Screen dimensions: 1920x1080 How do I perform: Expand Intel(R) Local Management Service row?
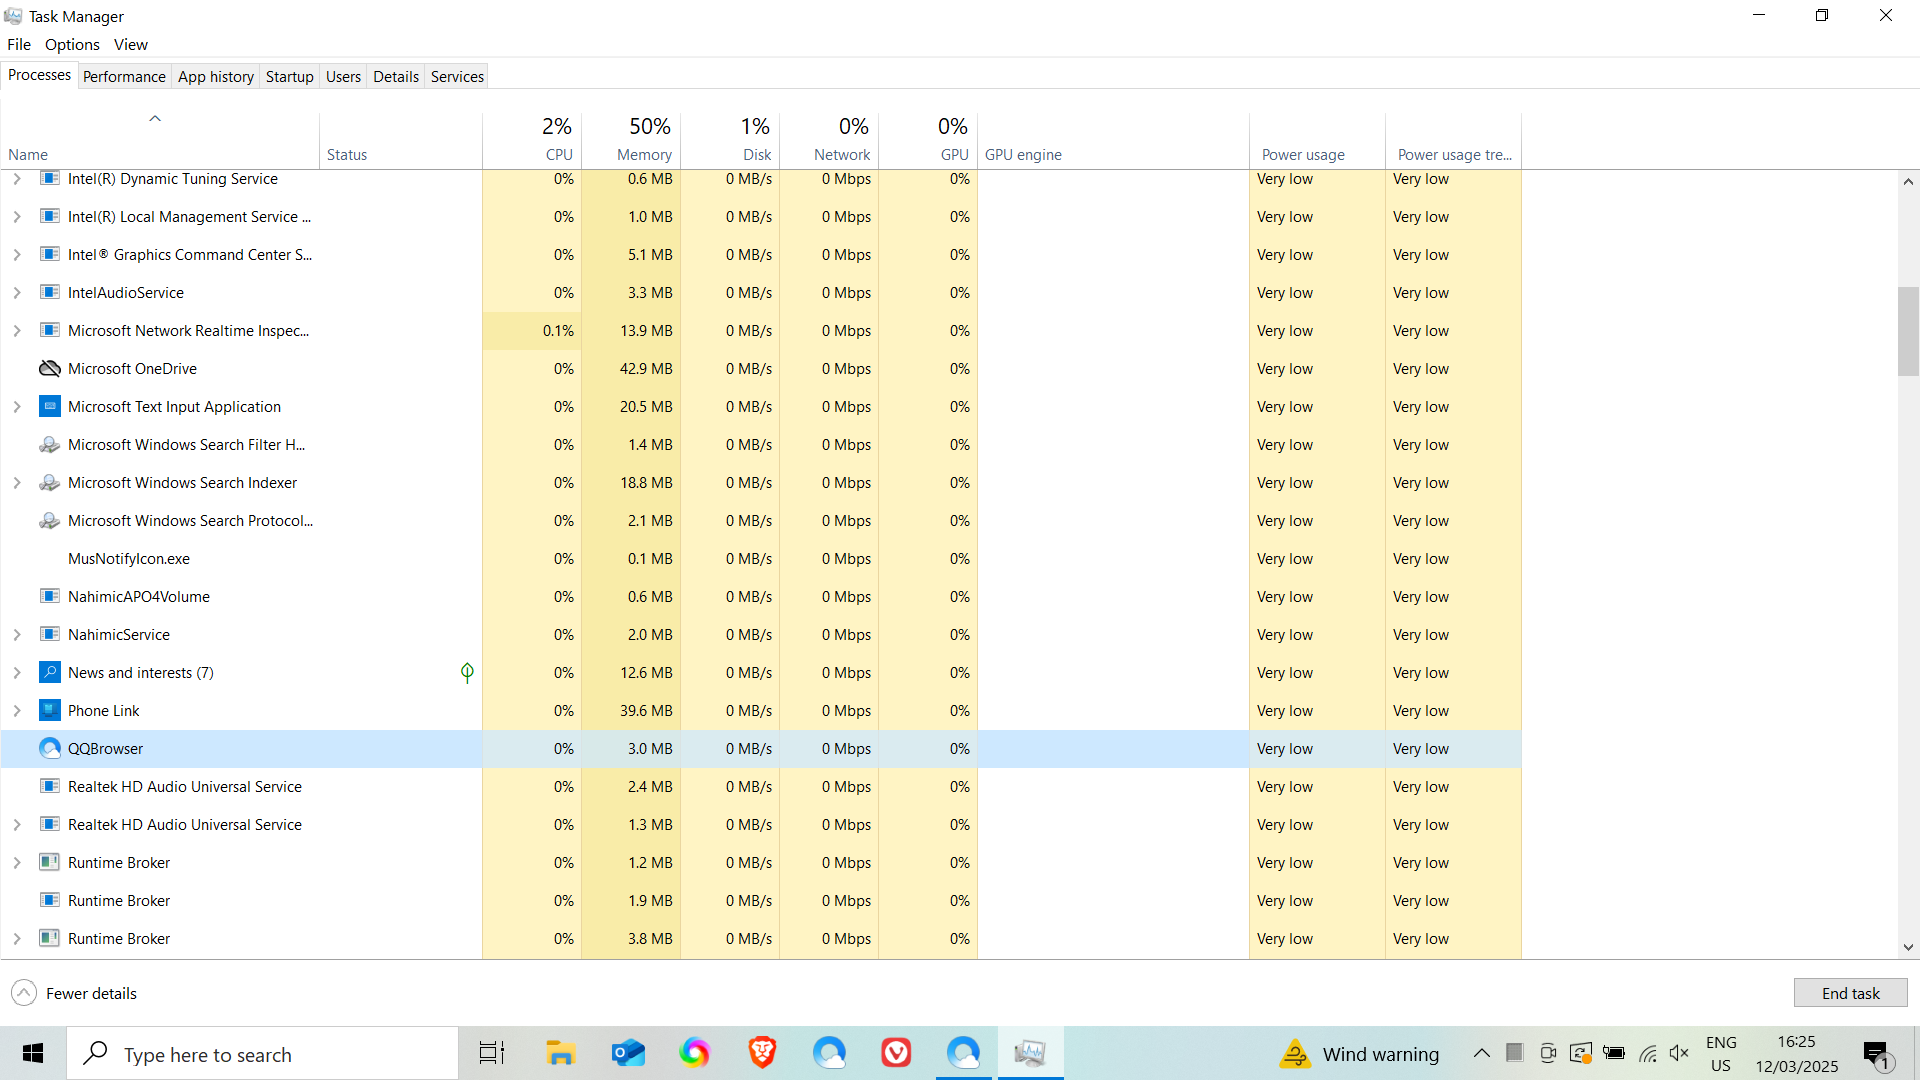[x=17, y=217]
